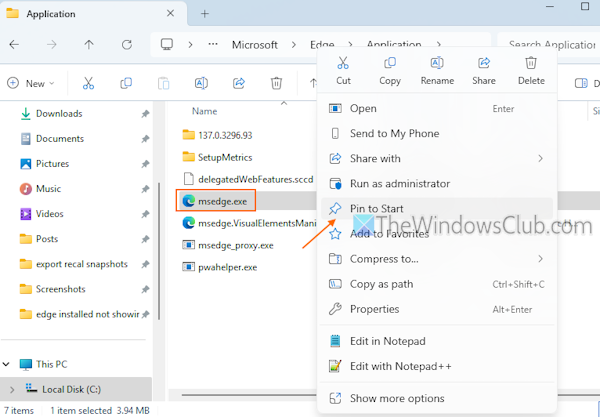
Task: Click breadcrumb ellipsis to show hidden path
Action: point(213,45)
